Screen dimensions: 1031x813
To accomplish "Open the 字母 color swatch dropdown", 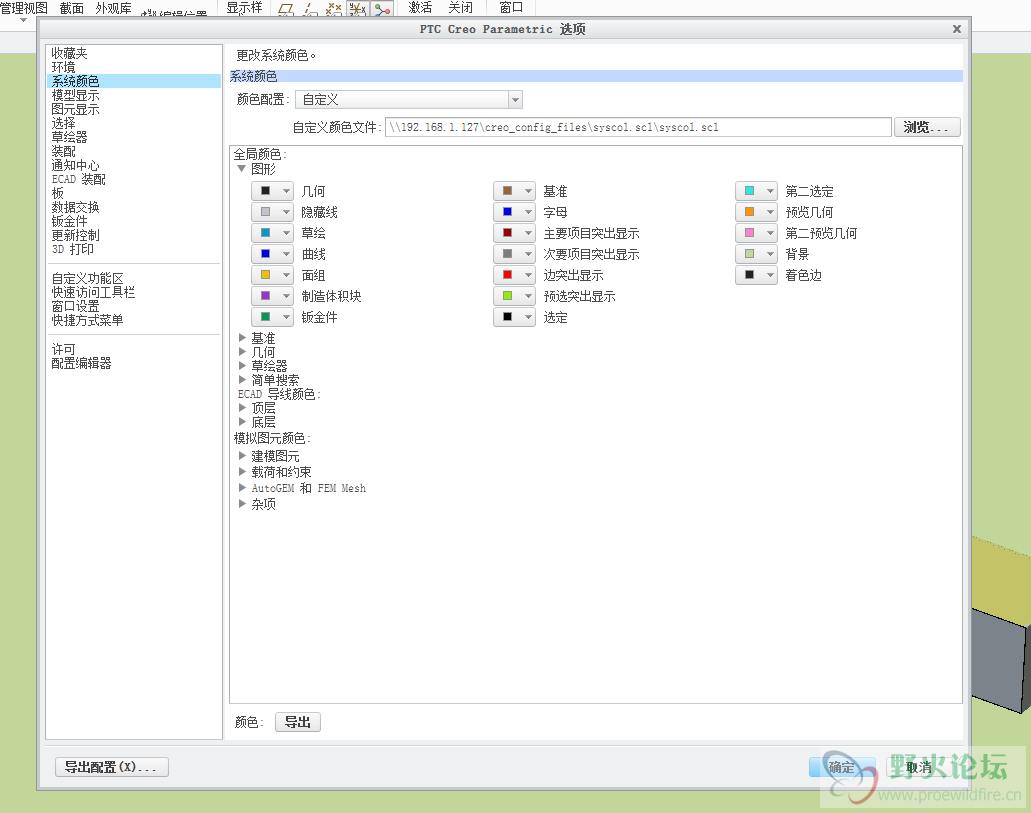I will coord(514,212).
